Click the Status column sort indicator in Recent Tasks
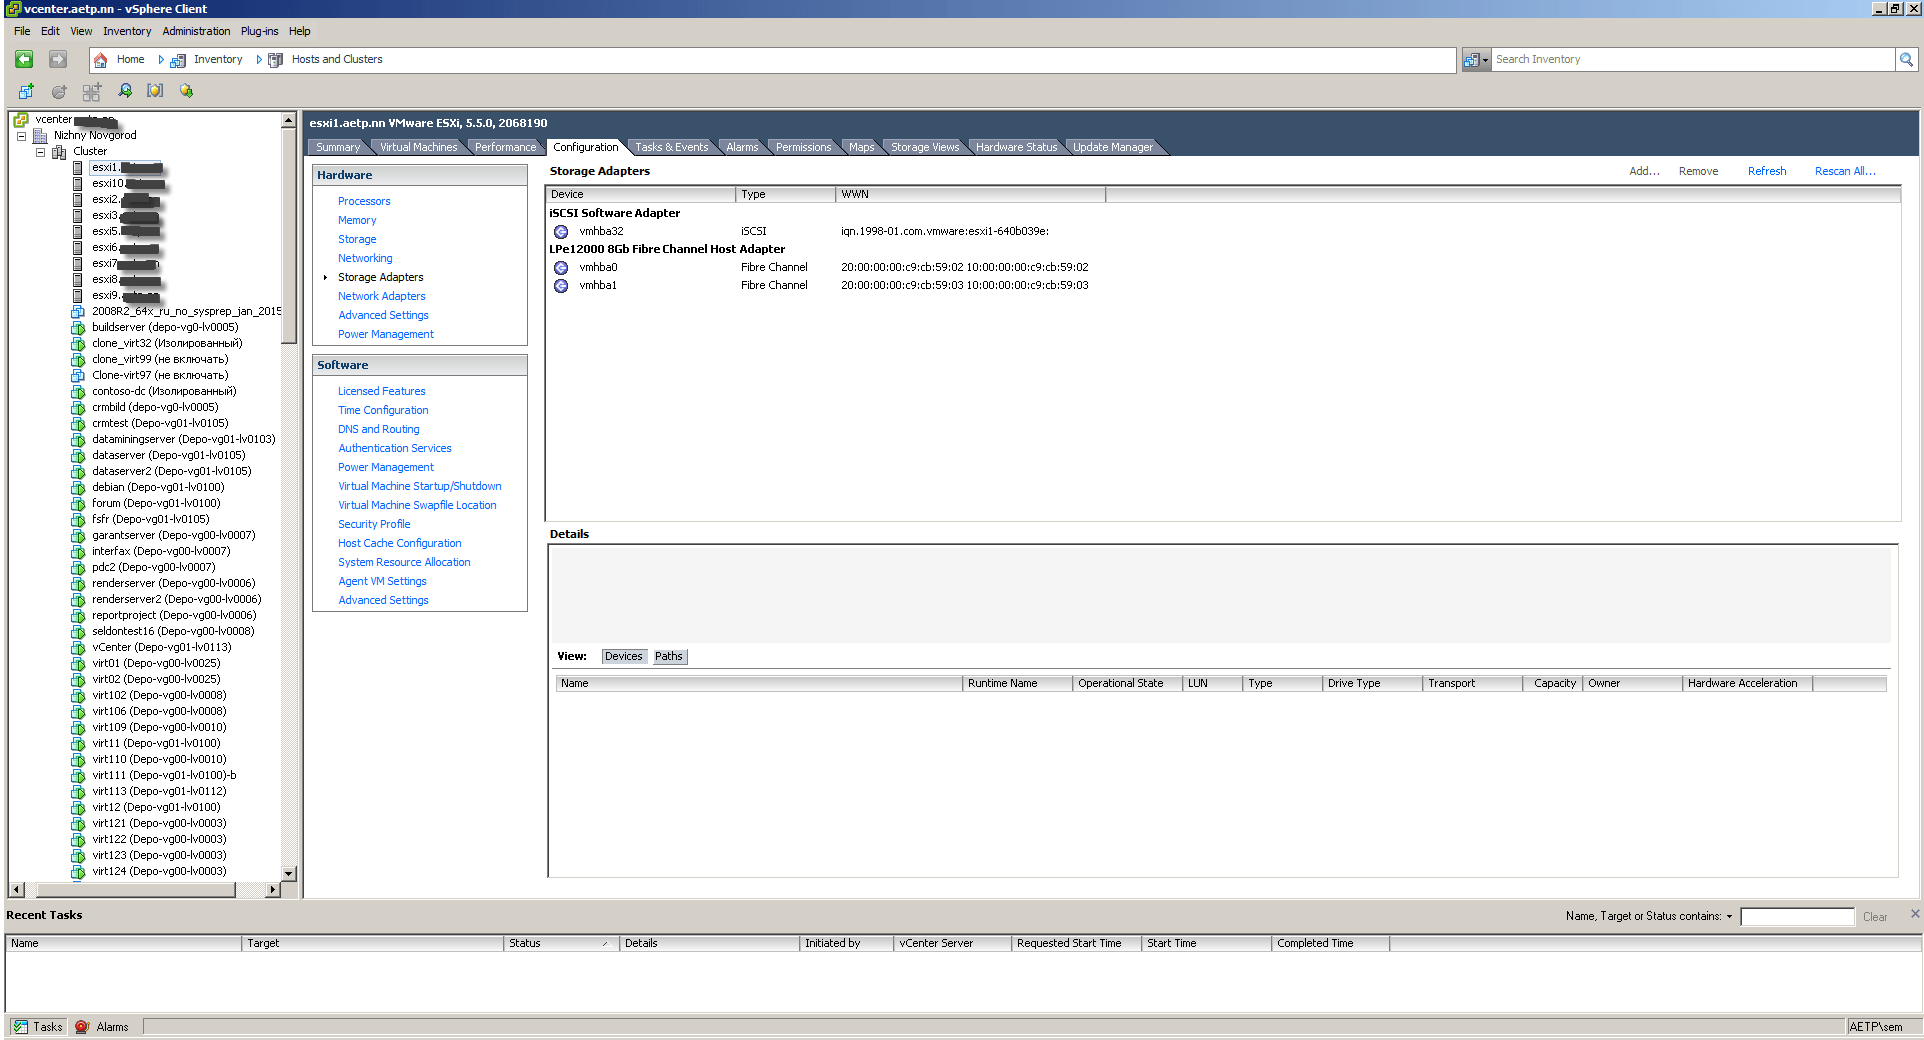This screenshot has height=1040, width=1924. coord(605,944)
